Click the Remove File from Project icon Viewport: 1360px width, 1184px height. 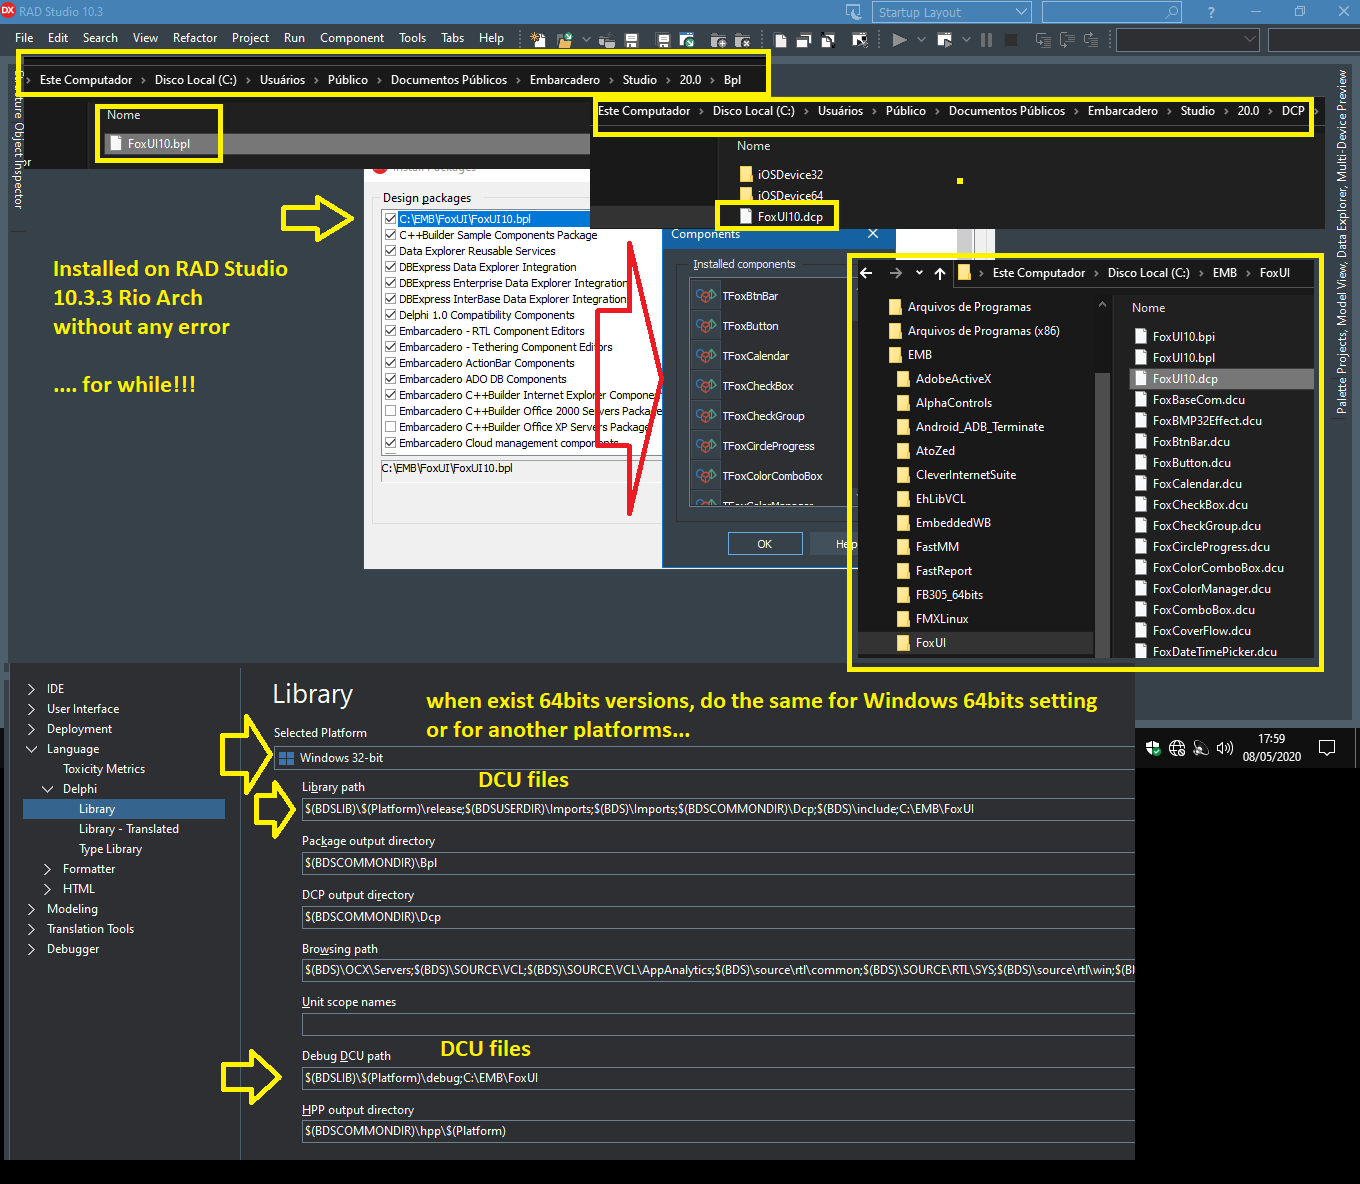[742, 40]
